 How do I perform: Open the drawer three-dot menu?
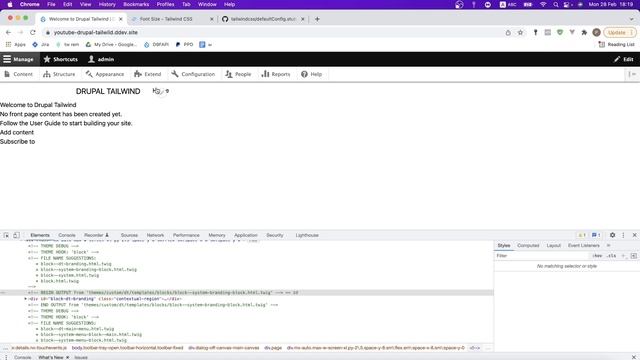pos(6,357)
